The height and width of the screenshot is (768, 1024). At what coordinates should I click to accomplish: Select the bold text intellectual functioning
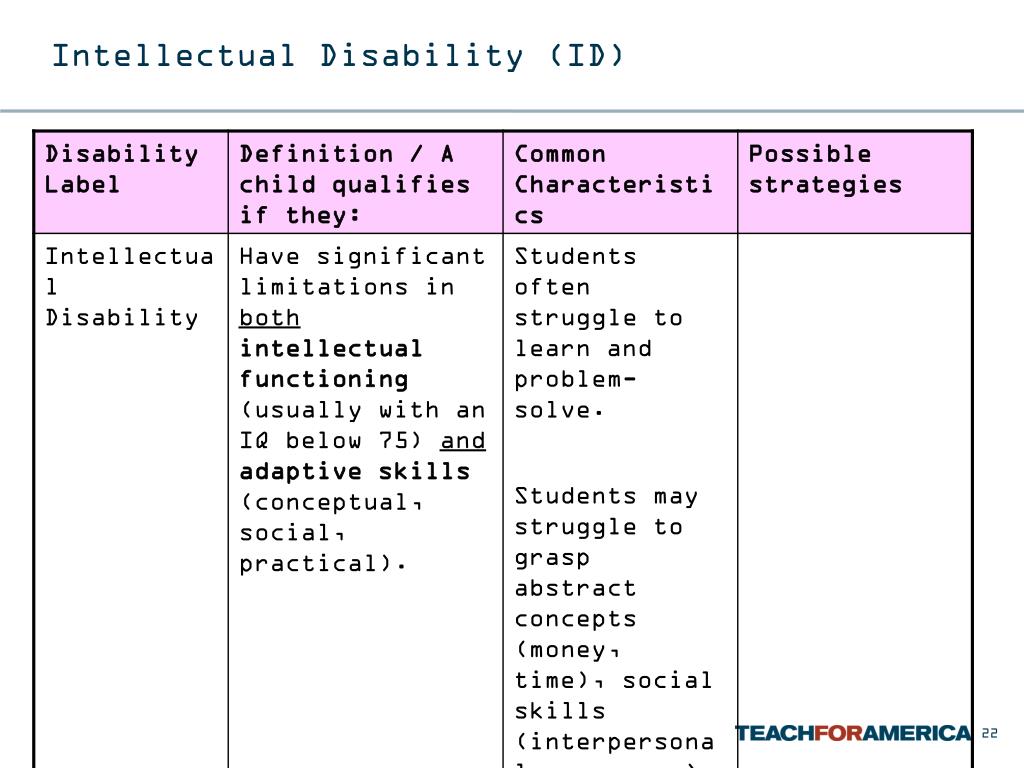(330, 364)
